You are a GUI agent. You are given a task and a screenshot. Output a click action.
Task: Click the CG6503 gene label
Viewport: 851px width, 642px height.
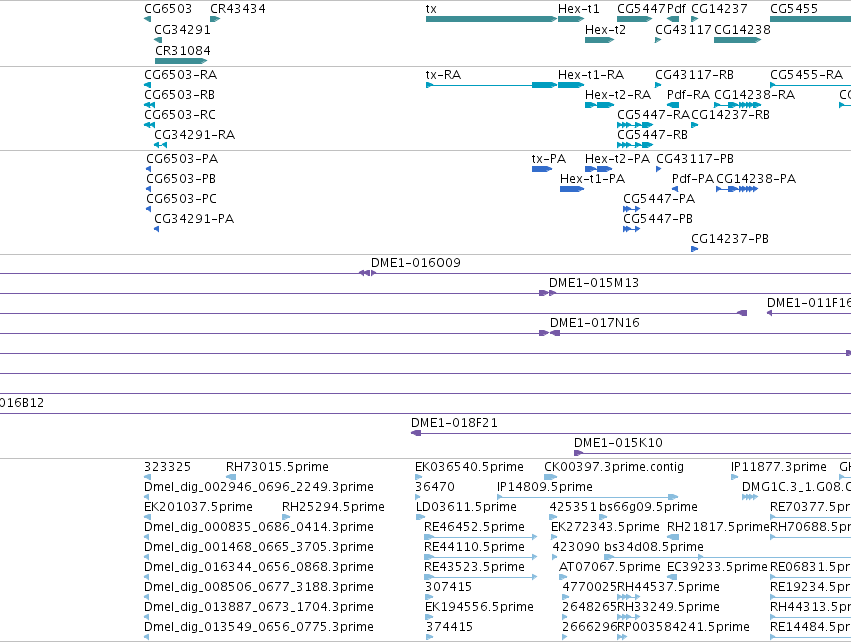[x=168, y=9]
